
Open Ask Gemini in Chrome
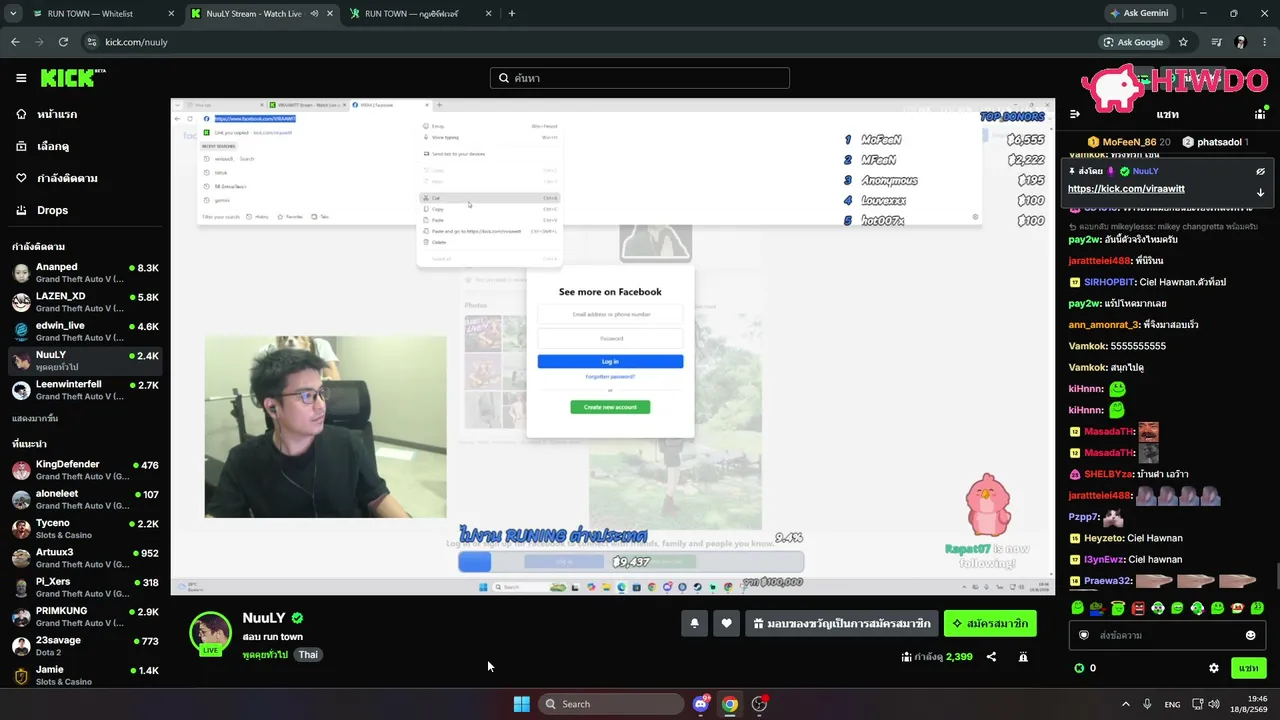(x=1139, y=14)
